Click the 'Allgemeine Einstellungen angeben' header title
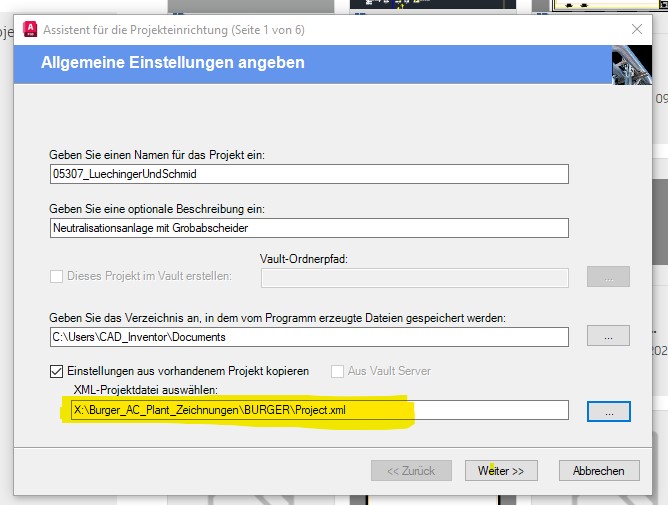 pos(173,63)
